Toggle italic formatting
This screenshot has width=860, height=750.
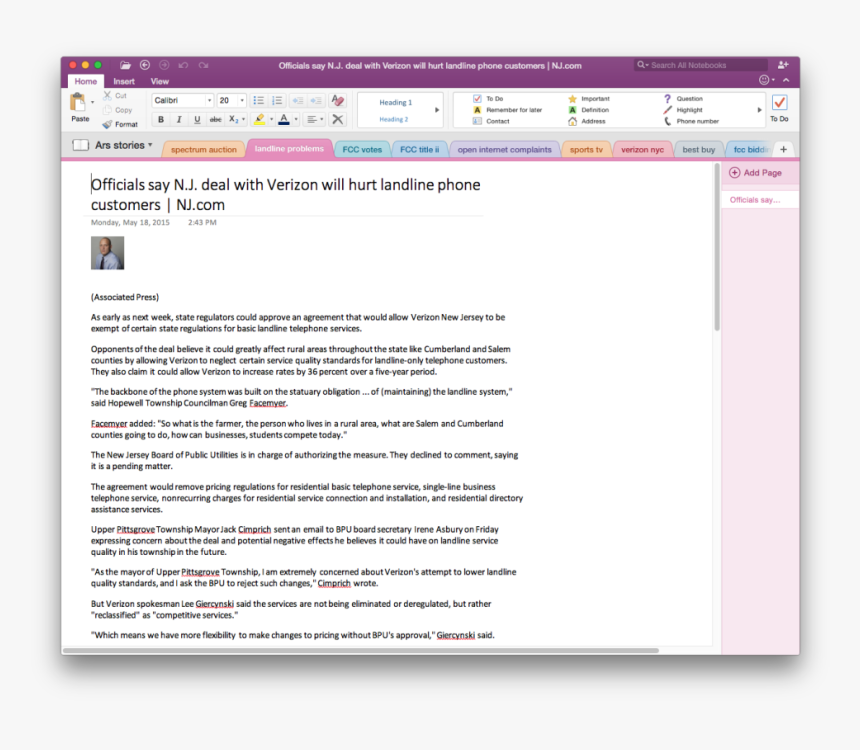point(178,119)
